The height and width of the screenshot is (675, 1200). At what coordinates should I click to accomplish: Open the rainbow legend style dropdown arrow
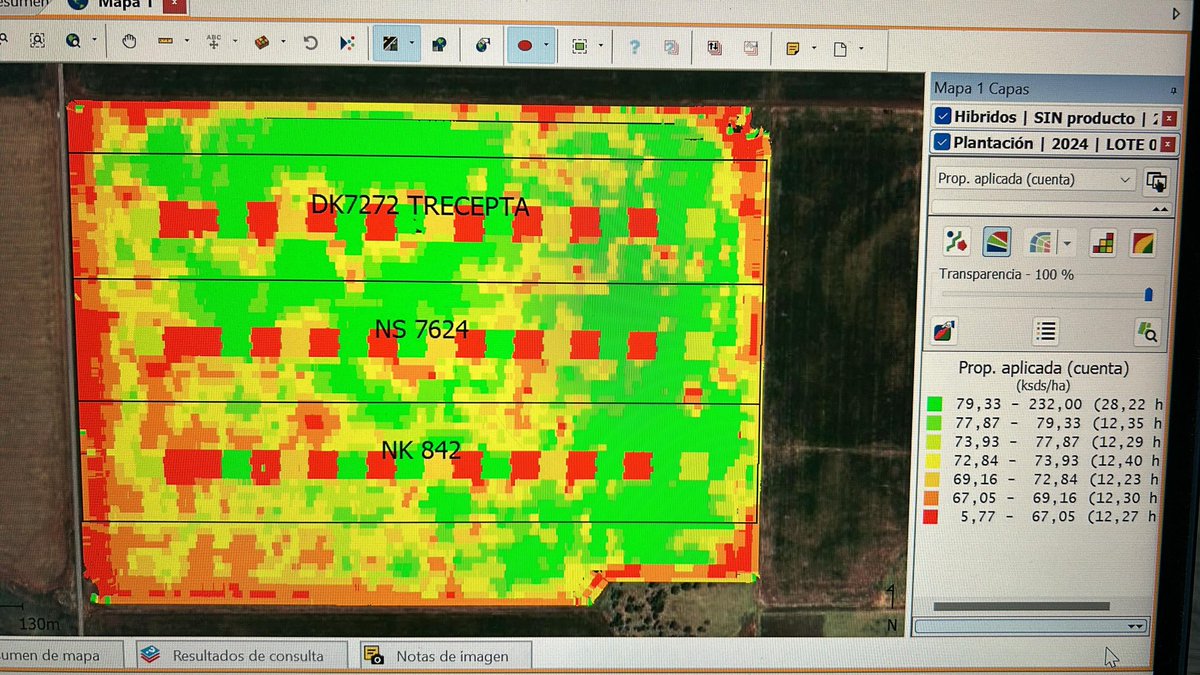(x=1066, y=243)
